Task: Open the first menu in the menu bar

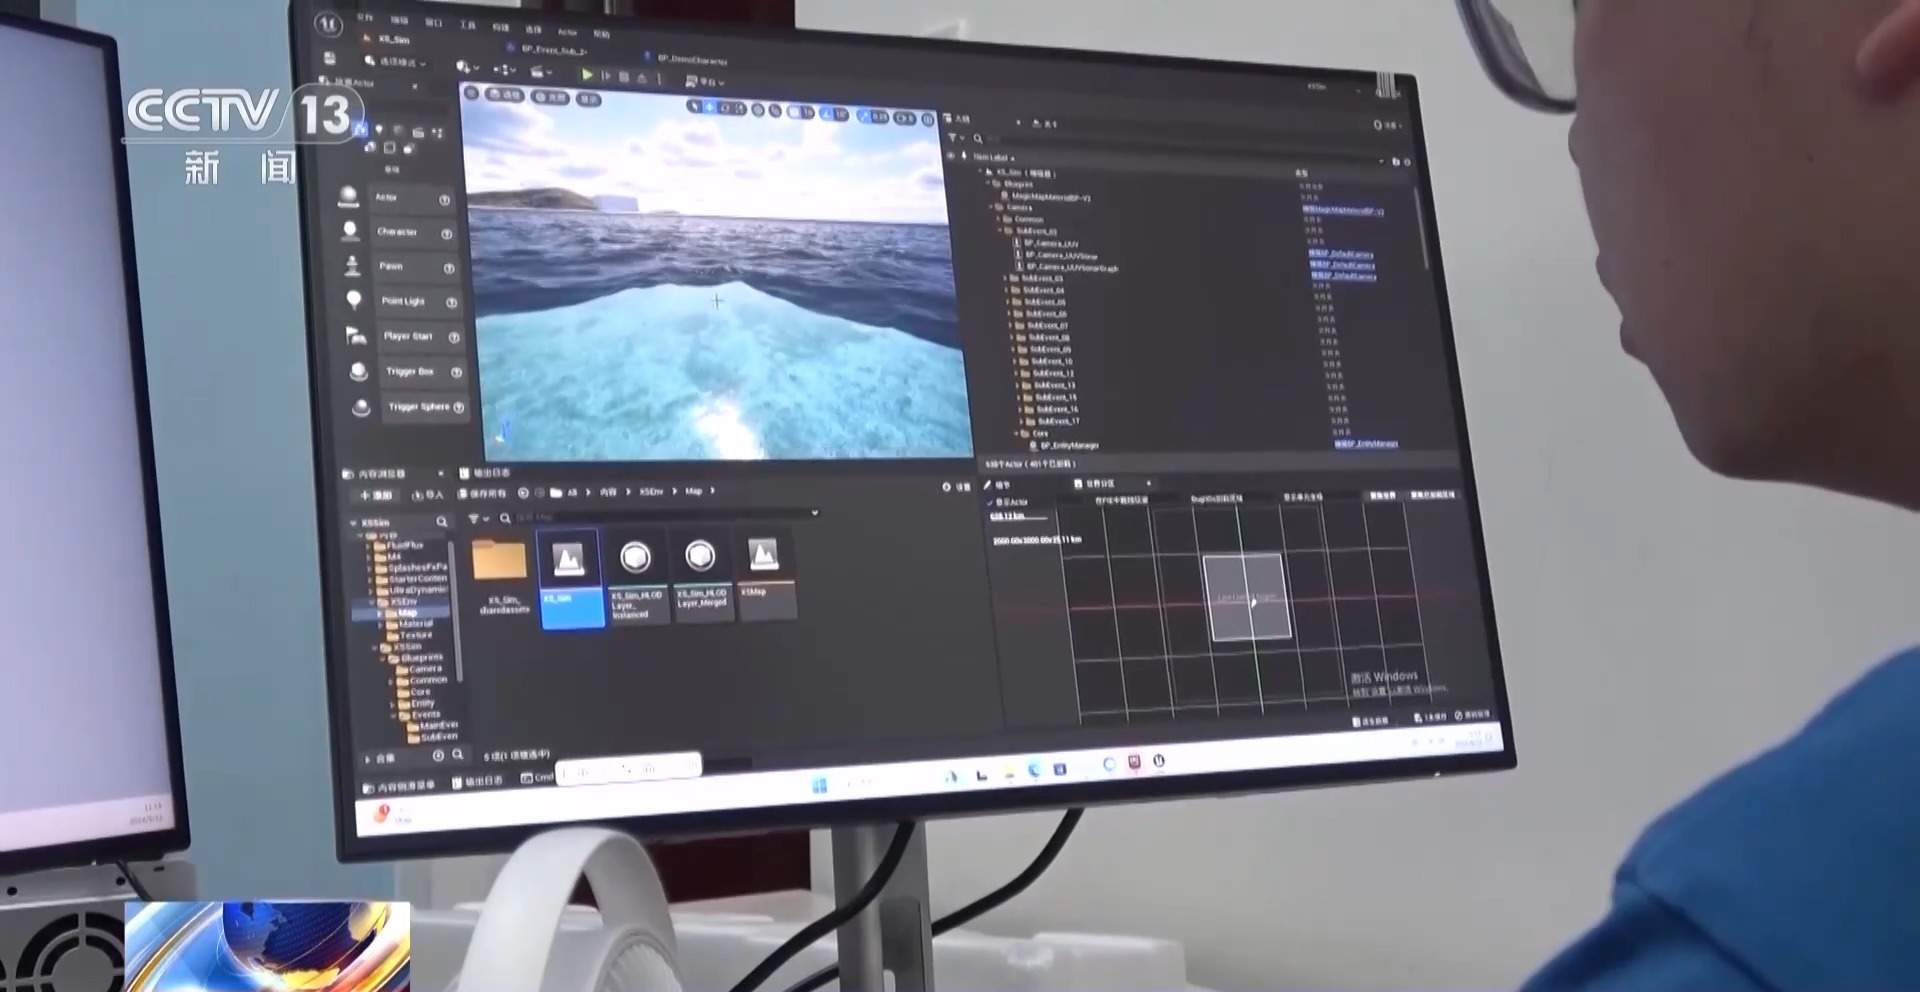Action: [x=365, y=17]
